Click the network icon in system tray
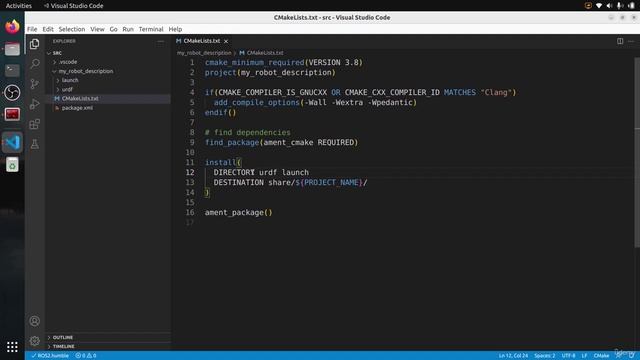 (599, 6)
